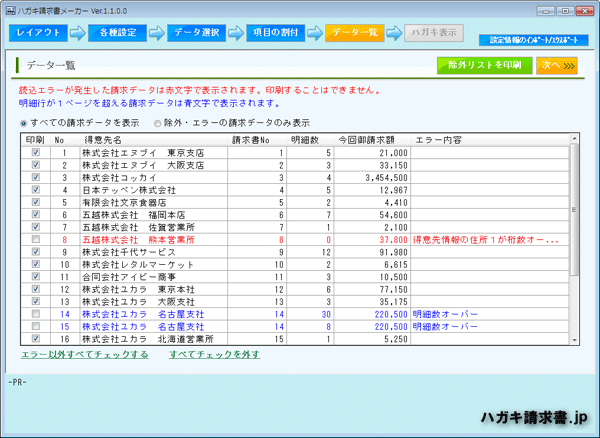Select row 五越株式会社 佐賀営業所

click(295, 227)
